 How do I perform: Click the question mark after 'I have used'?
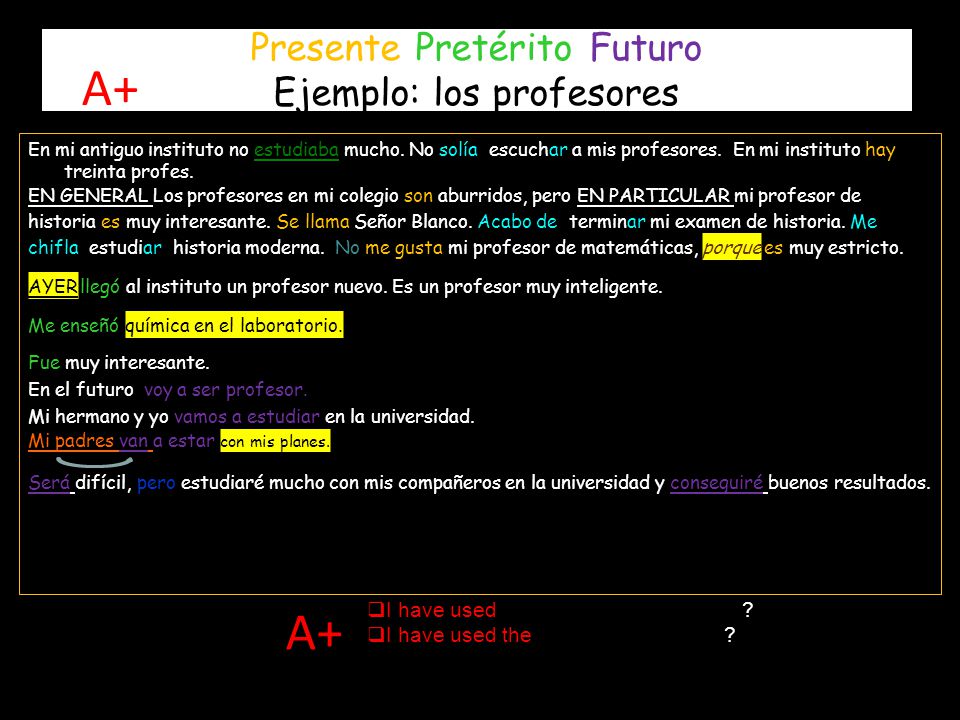(x=748, y=609)
